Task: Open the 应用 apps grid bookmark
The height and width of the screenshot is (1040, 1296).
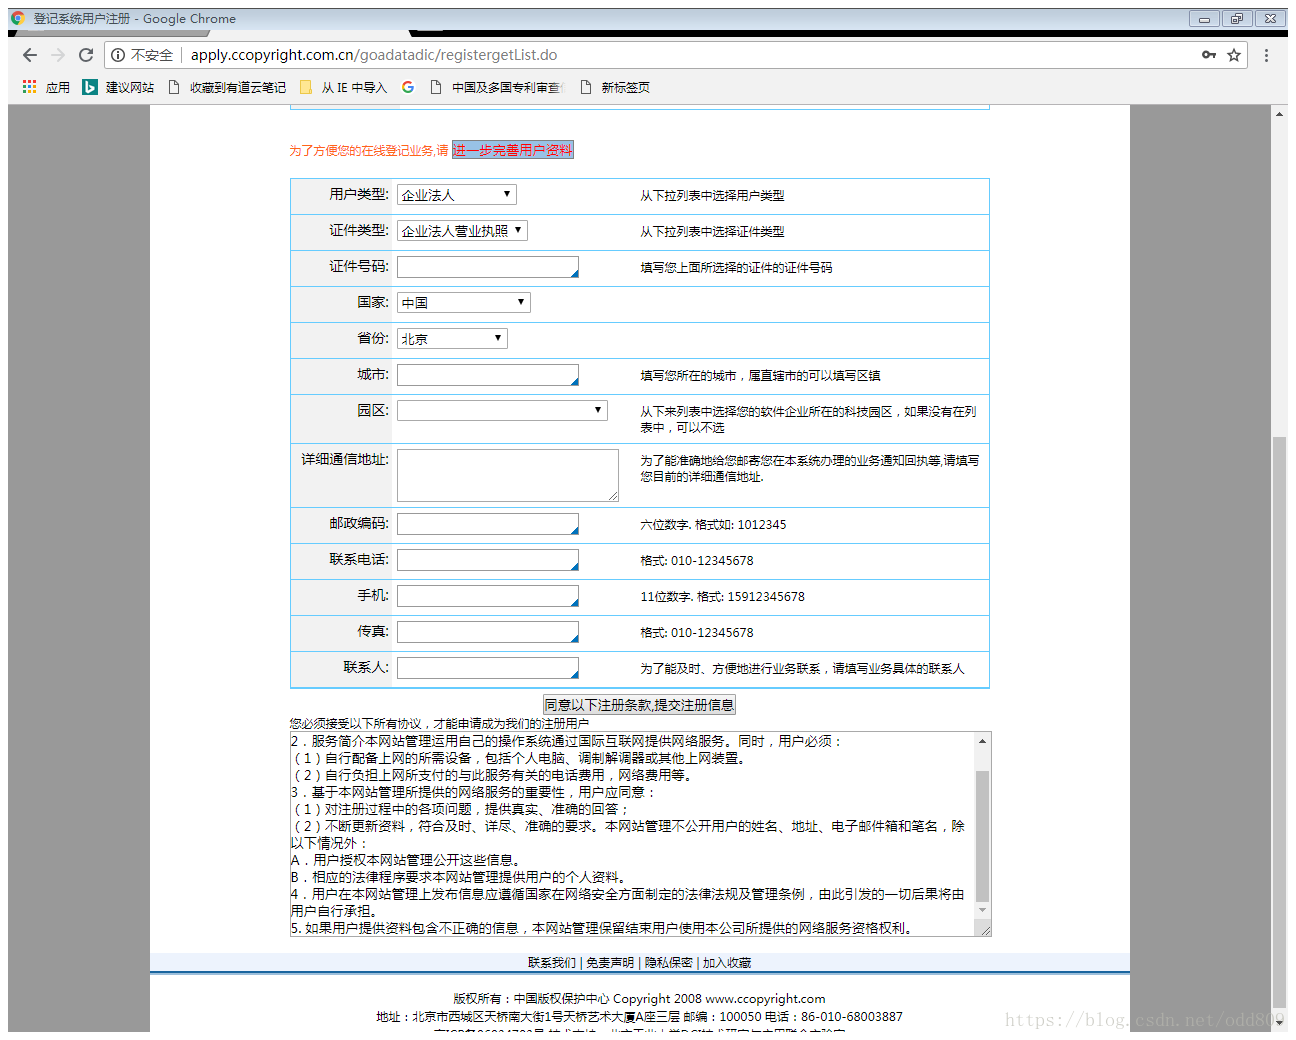Action: [x=46, y=87]
